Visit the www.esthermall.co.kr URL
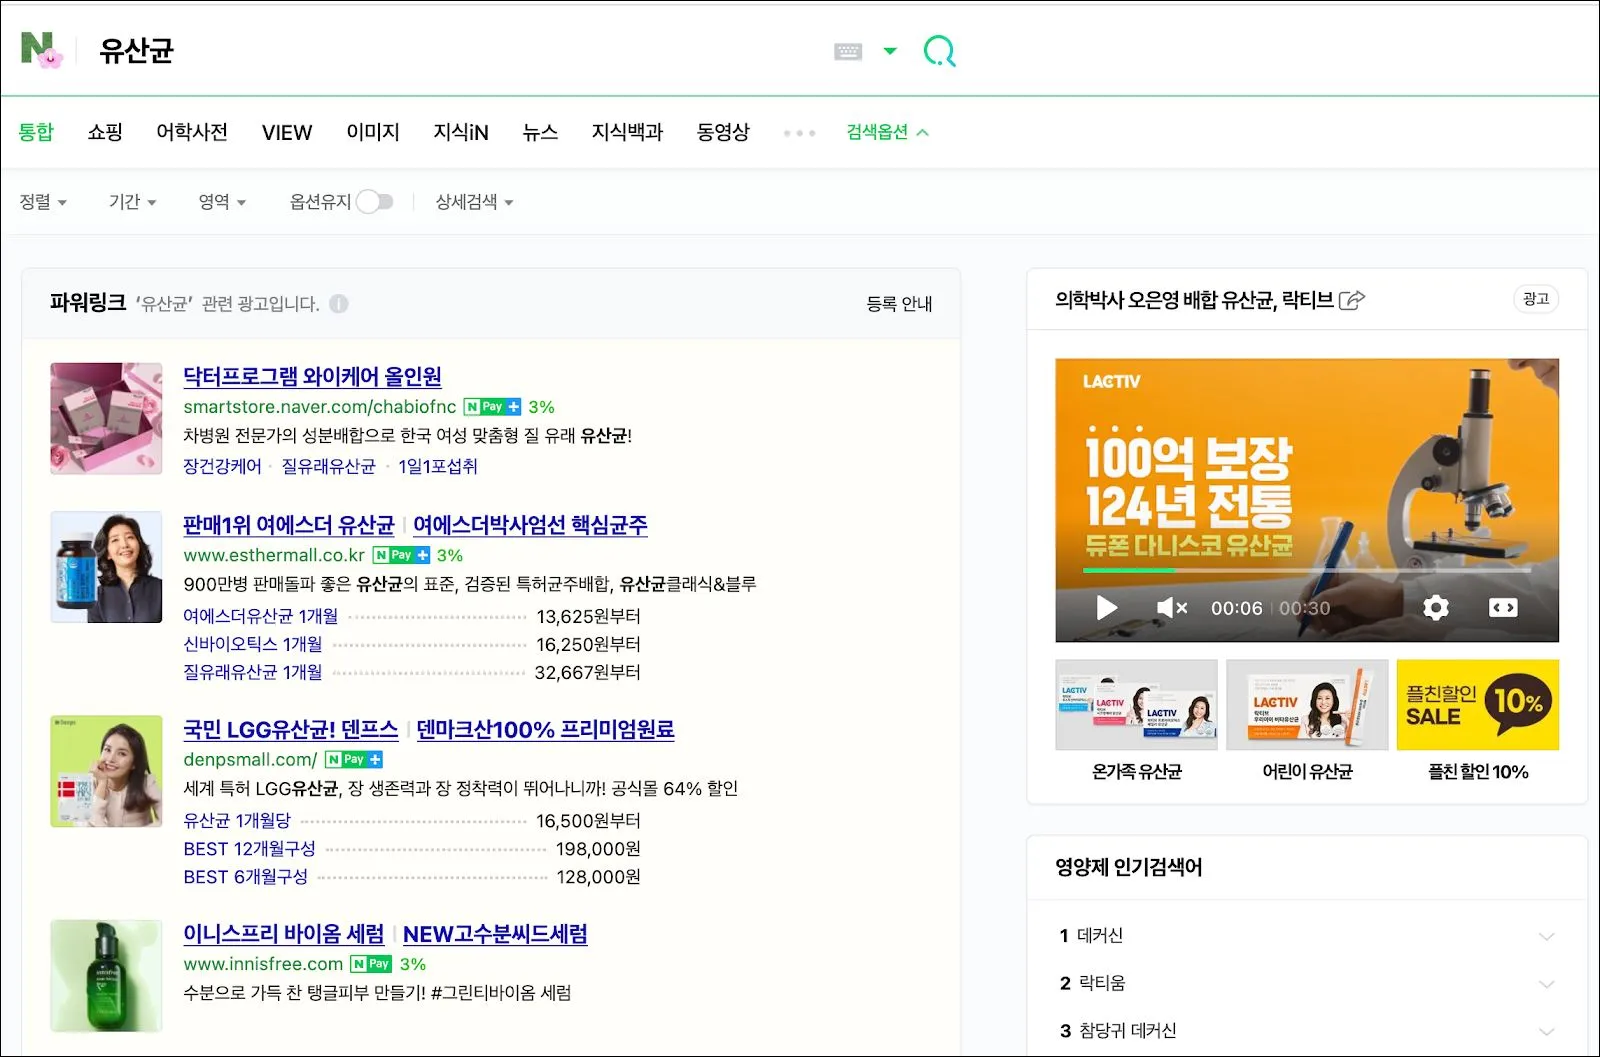1600x1057 pixels. [274, 555]
